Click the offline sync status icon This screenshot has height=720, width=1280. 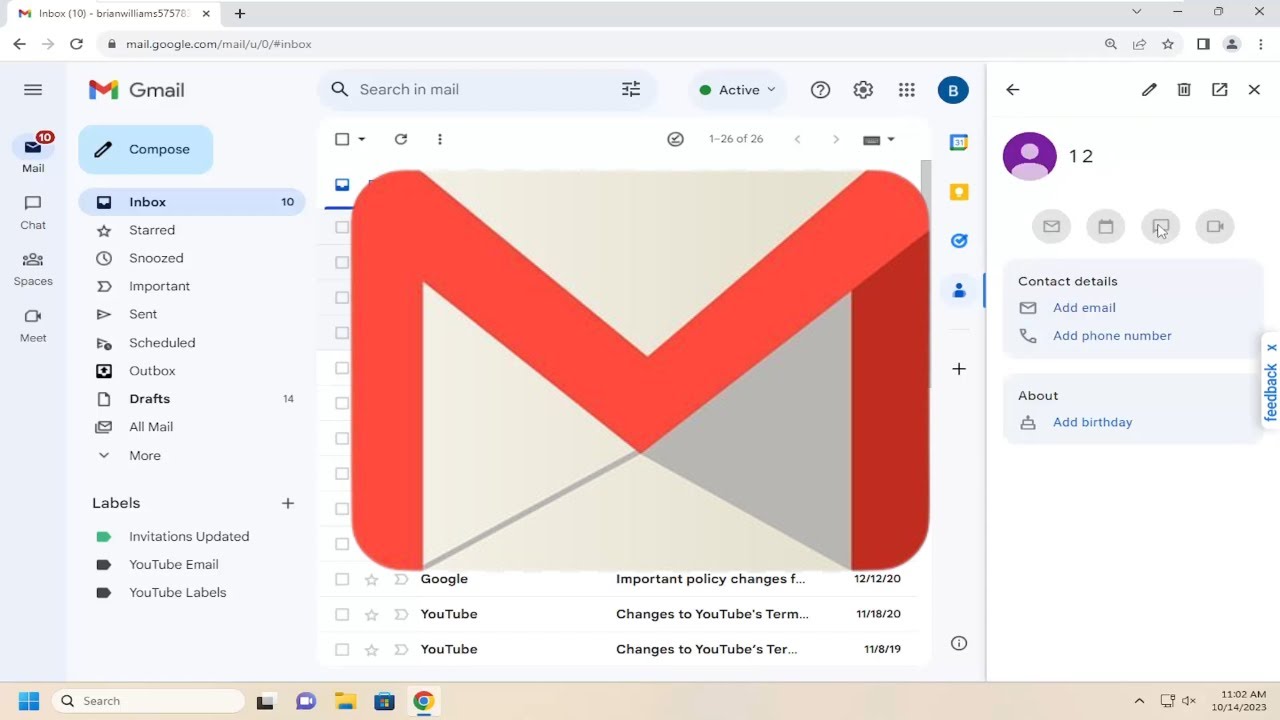[675, 140]
